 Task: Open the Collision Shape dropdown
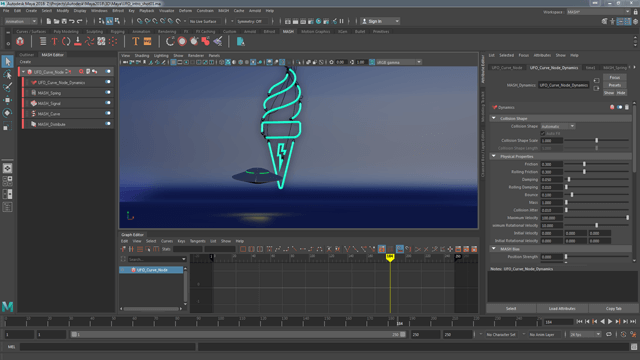tap(558, 126)
